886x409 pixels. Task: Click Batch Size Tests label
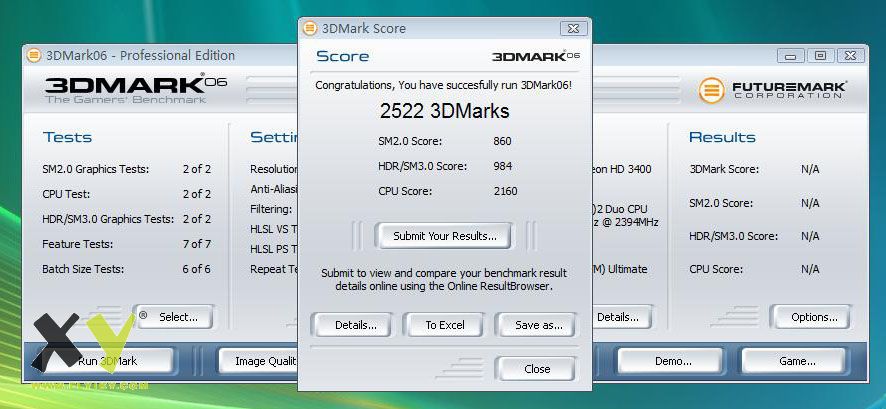tap(82, 269)
